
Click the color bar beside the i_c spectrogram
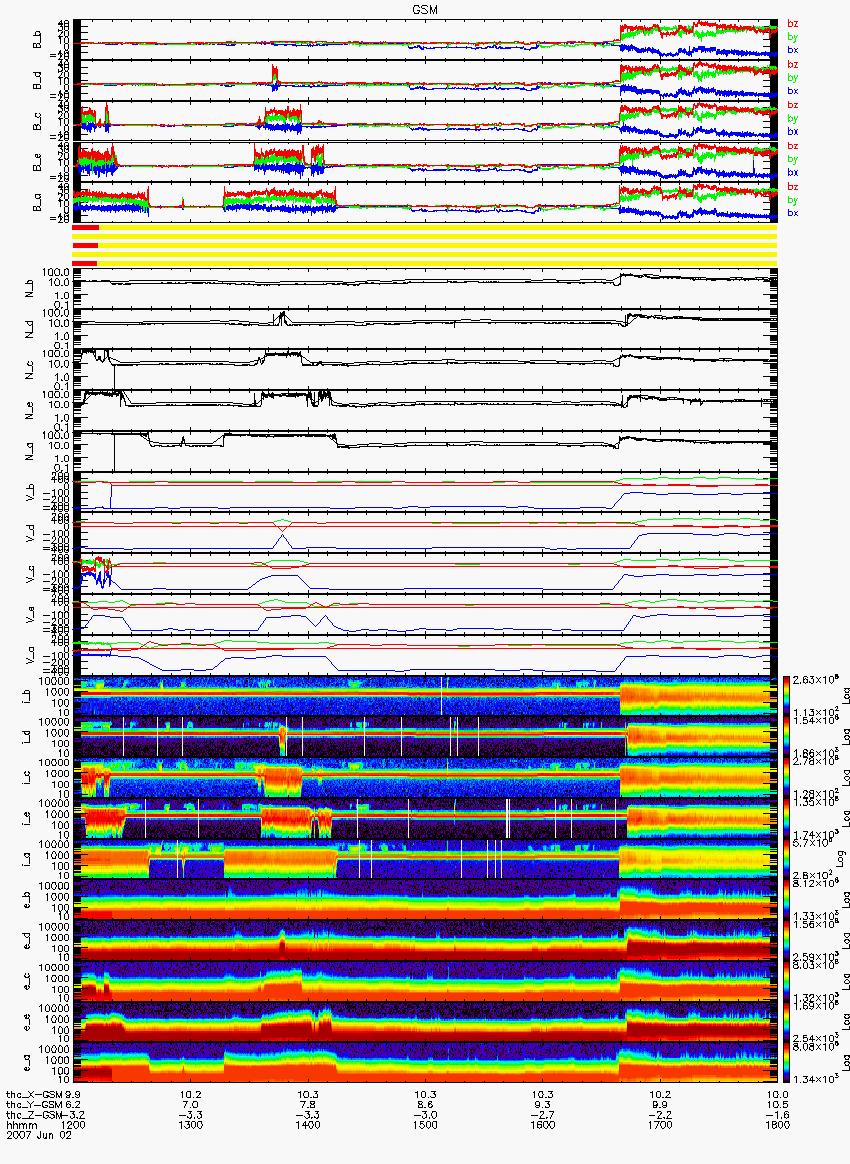[x=785, y=778]
